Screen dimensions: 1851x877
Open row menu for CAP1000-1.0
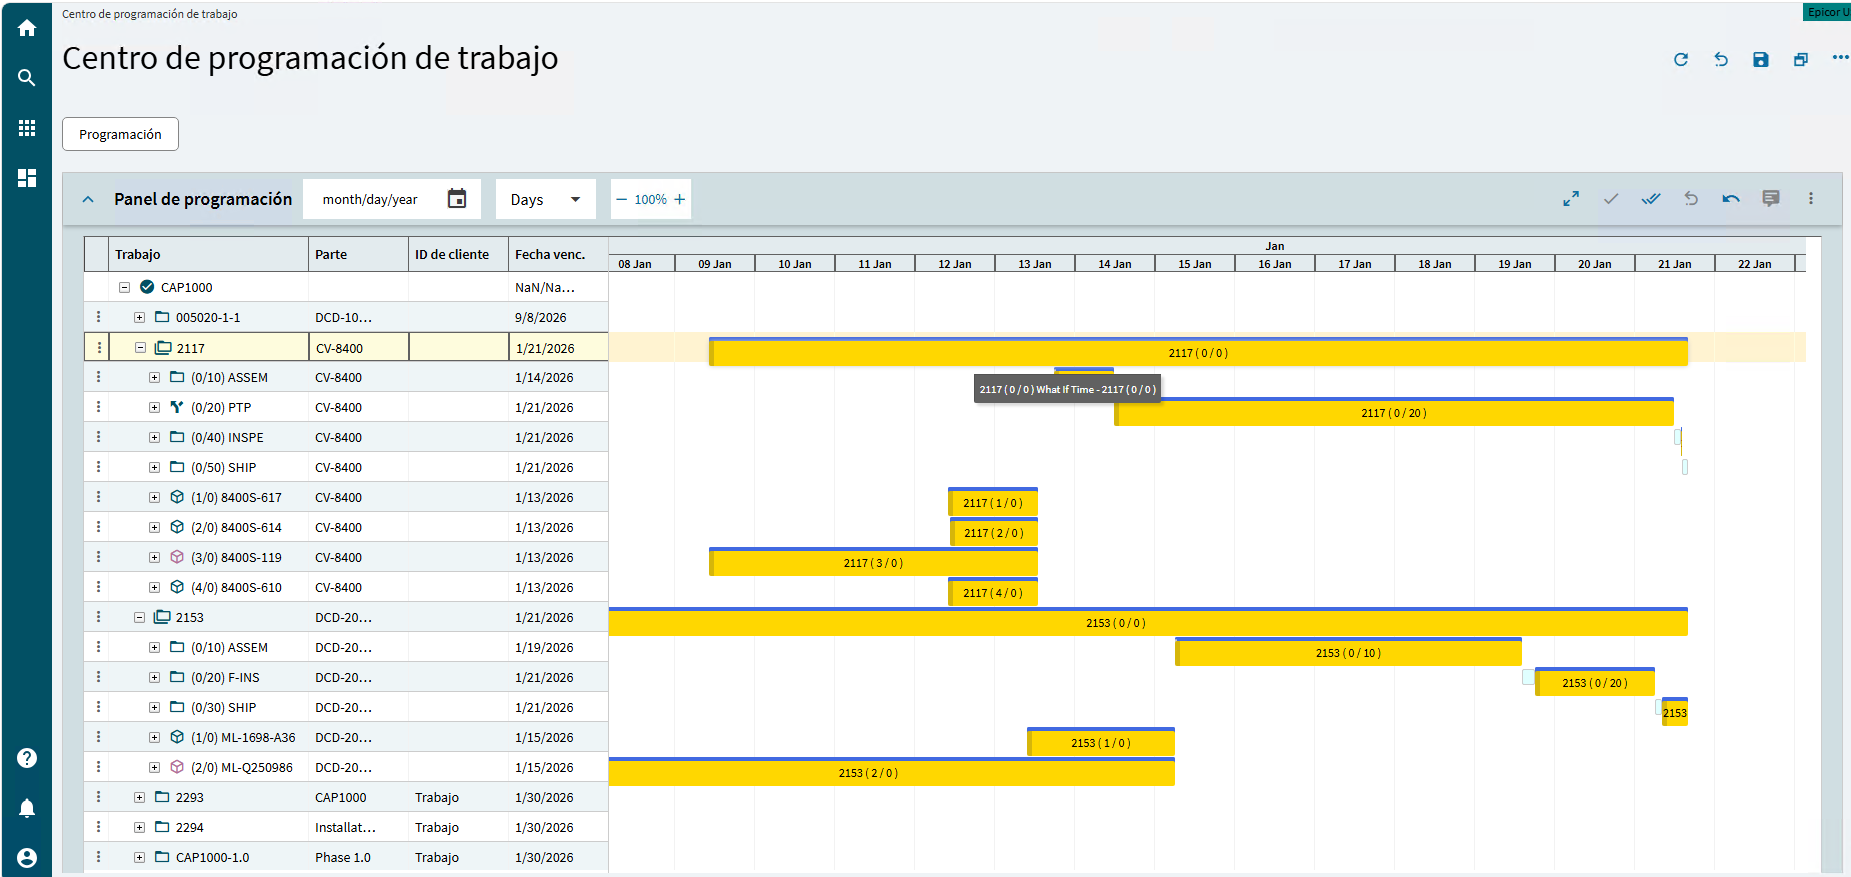point(98,857)
